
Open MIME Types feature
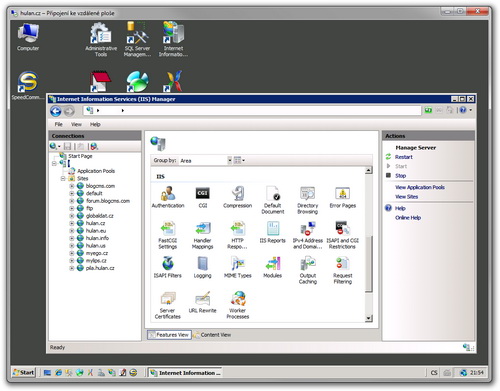coord(238,267)
